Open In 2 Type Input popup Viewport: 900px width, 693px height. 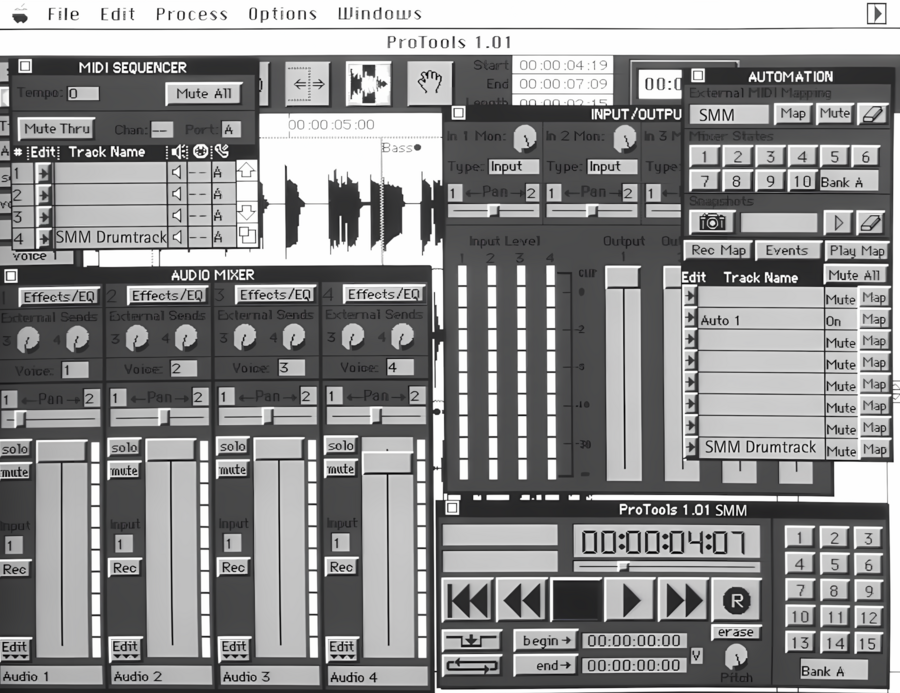[x=612, y=167]
